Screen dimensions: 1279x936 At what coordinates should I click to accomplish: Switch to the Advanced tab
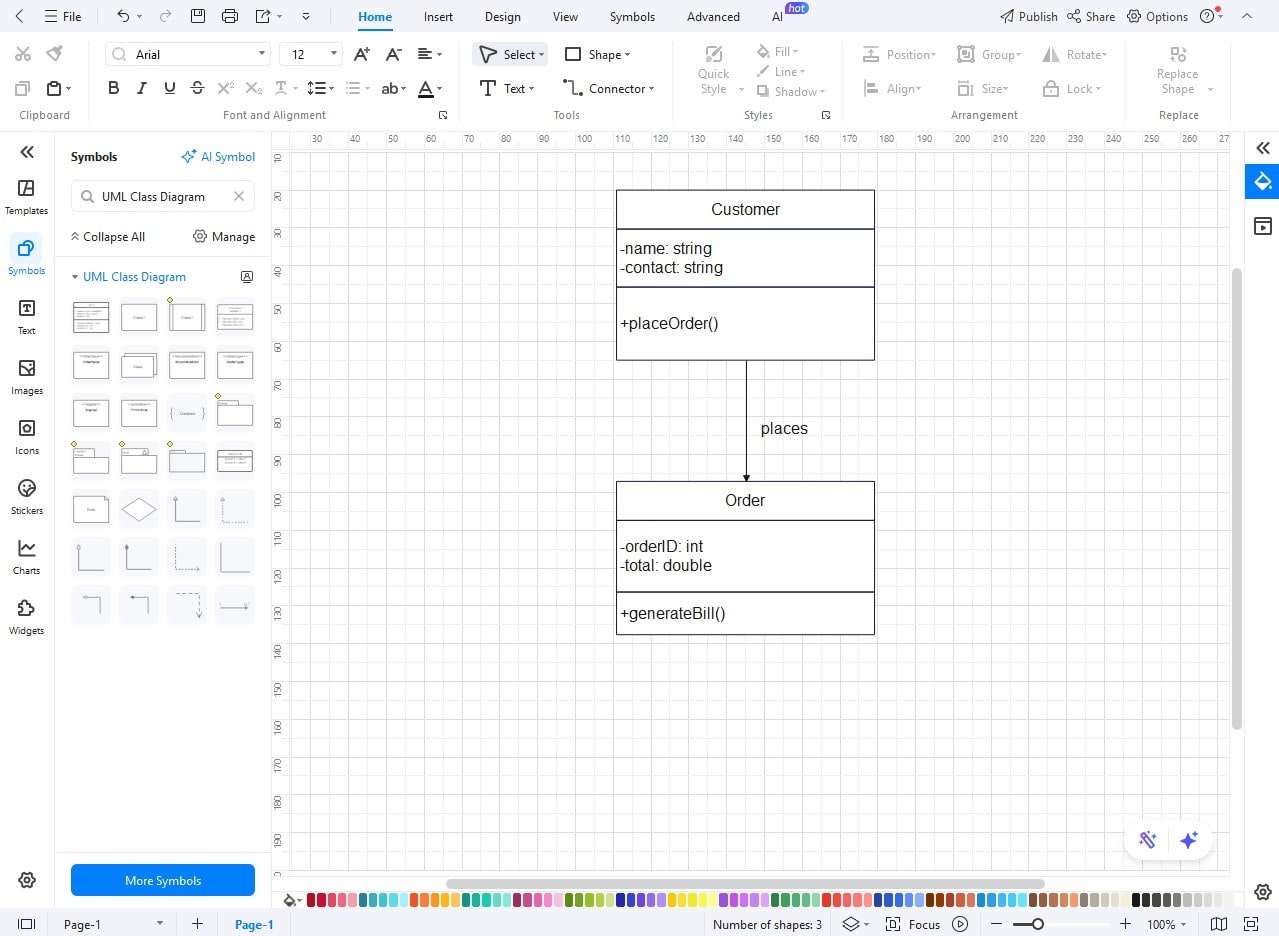(x=713, y=16)
